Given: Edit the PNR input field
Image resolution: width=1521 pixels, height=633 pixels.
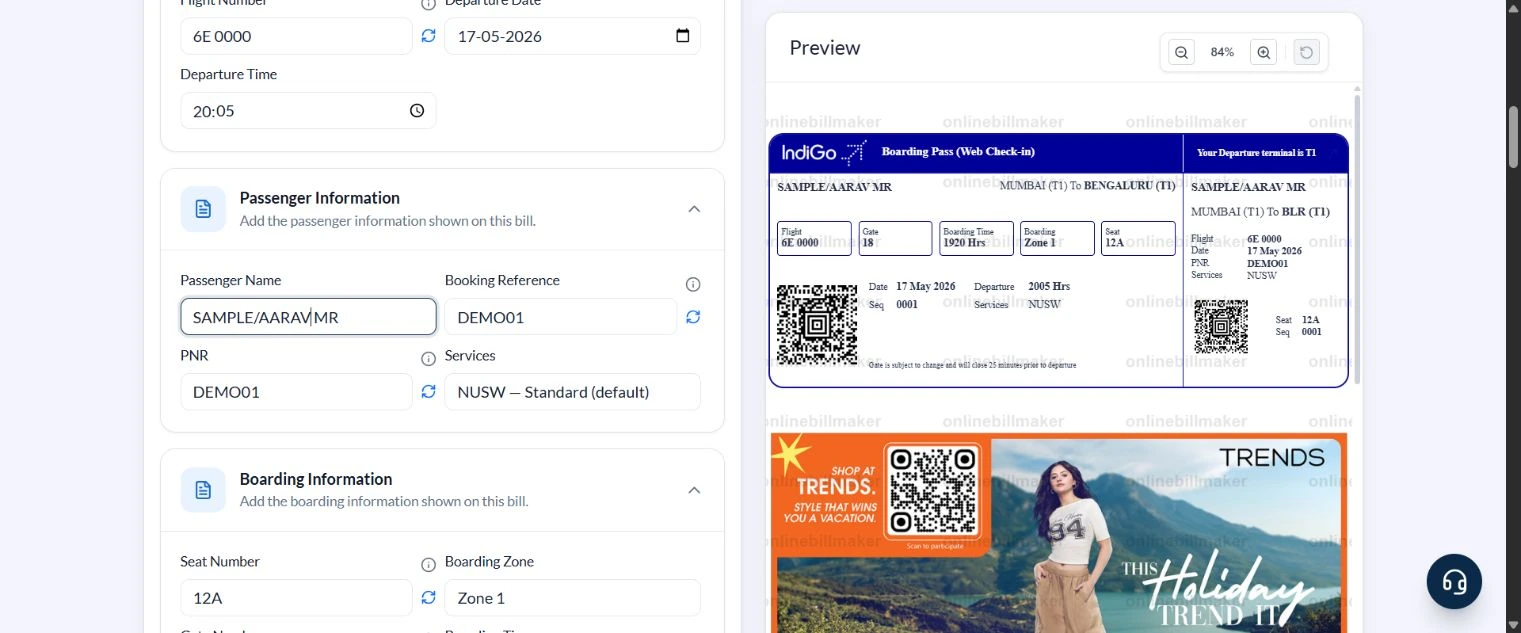Looking at the screenshot, I should click(x=296, y=392).
